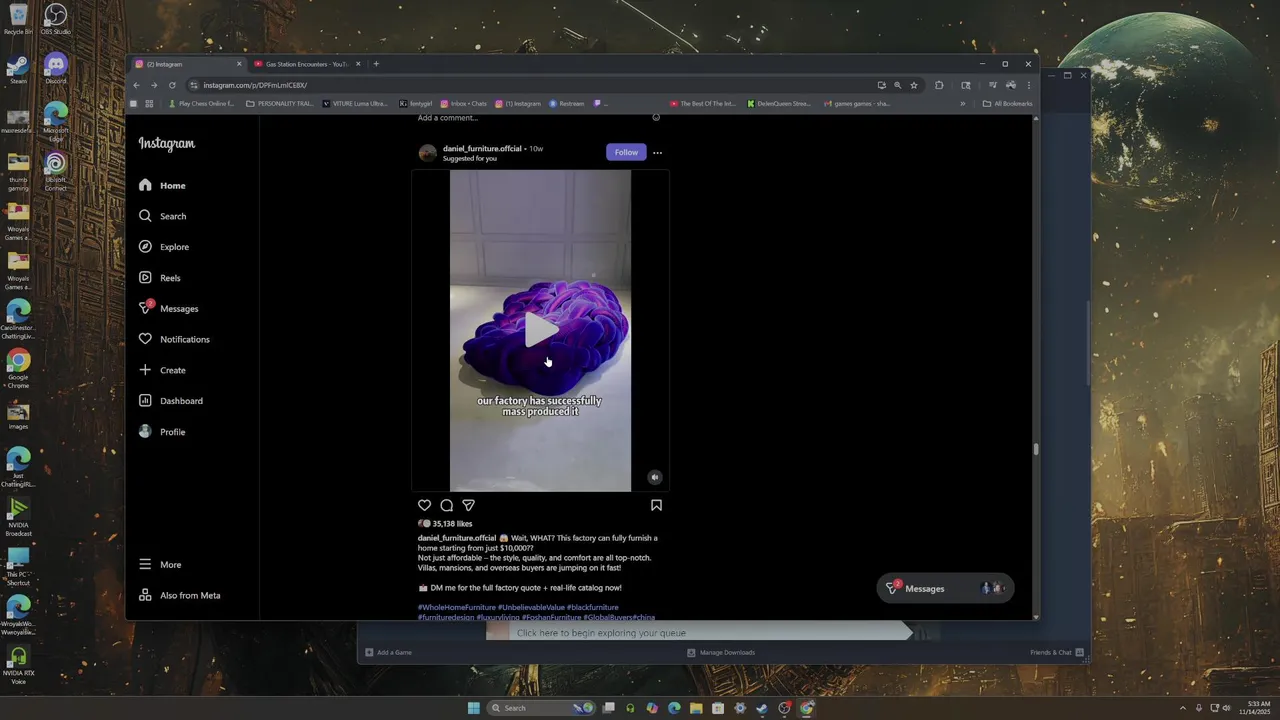Open the Recycle Bin desktop icon
The height and width of the screenshot is (720, 1280).
[x=18, y=20]
